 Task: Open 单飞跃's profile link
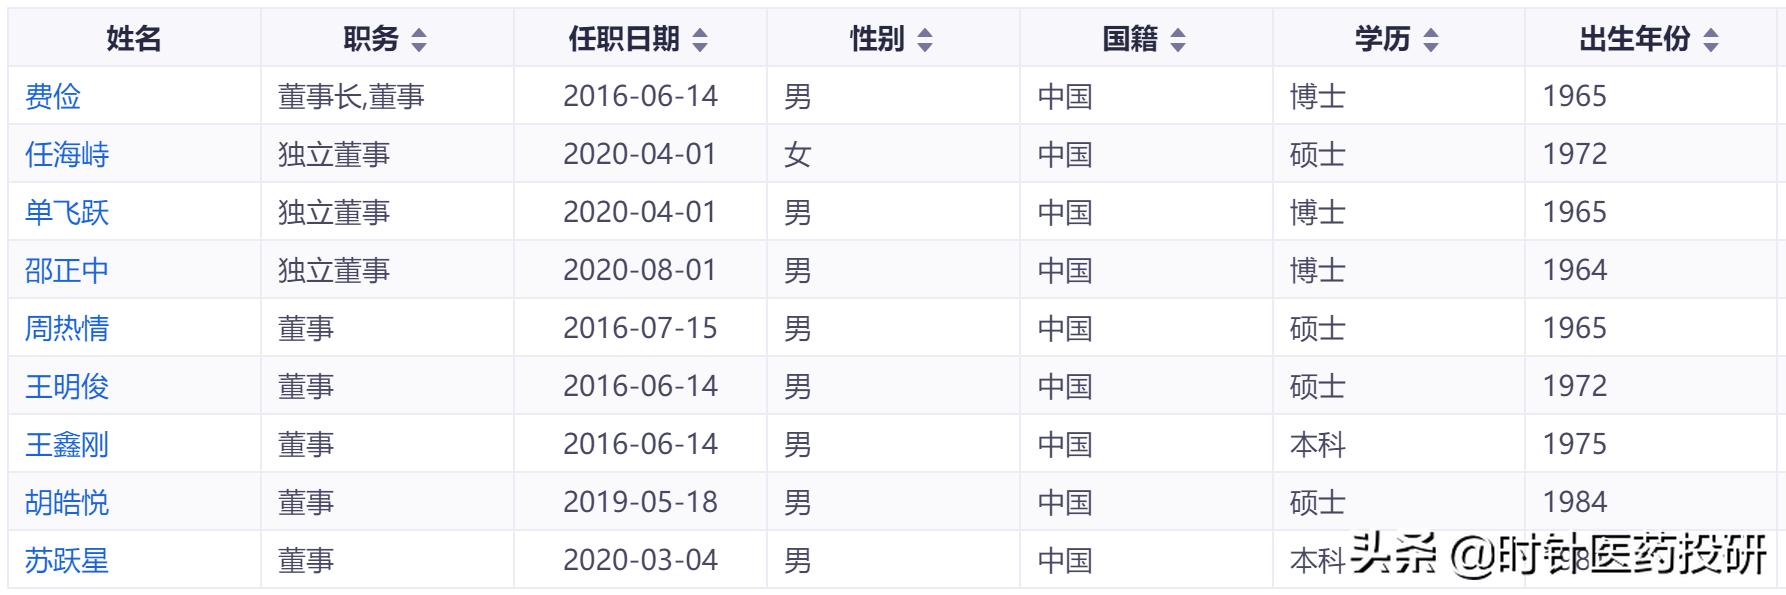[x=67, y=213]
